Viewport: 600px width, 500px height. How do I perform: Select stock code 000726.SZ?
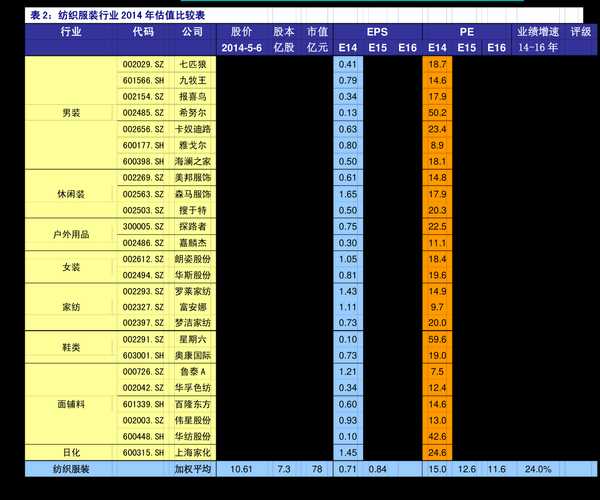pos(143,371)
